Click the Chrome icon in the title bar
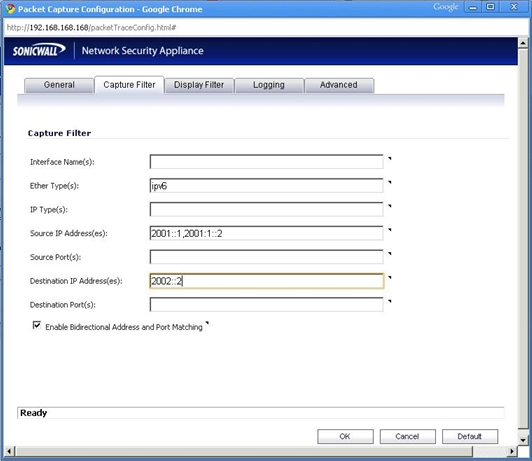Image resolution: width=532 pixels, height=461 pixels. point(11,9)
